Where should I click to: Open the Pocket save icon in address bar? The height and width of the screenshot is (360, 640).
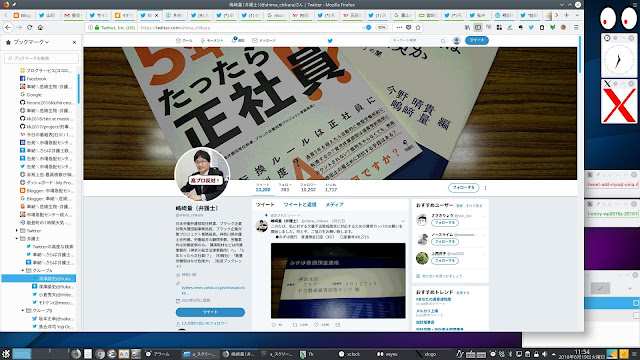tap(409, 27)
